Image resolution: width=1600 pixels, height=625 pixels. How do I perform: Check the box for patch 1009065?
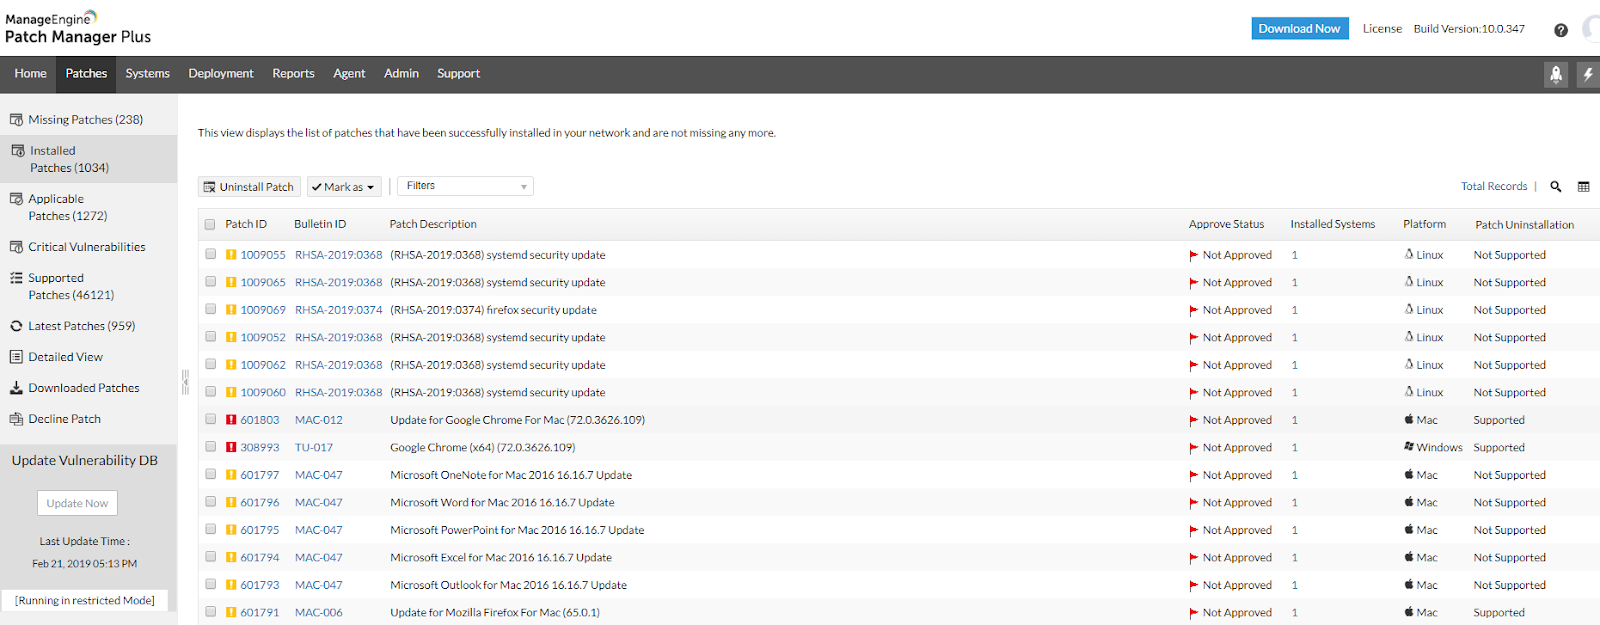tap(211, 282)
